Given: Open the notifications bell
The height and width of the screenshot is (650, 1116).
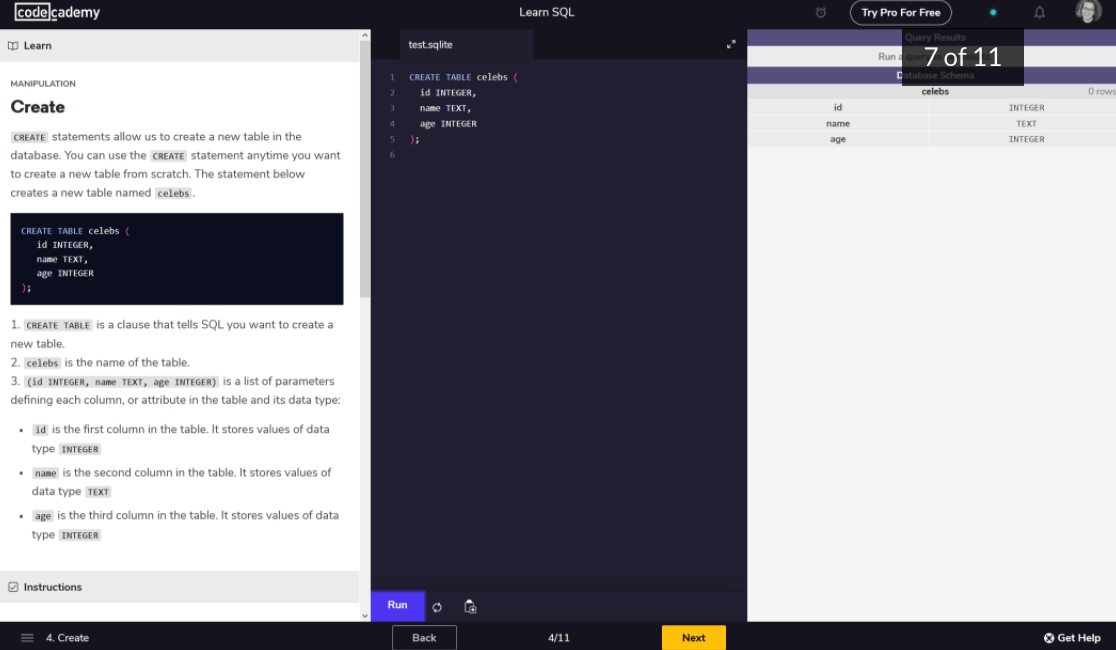Looking at the screenshot, I should 1039,13.
